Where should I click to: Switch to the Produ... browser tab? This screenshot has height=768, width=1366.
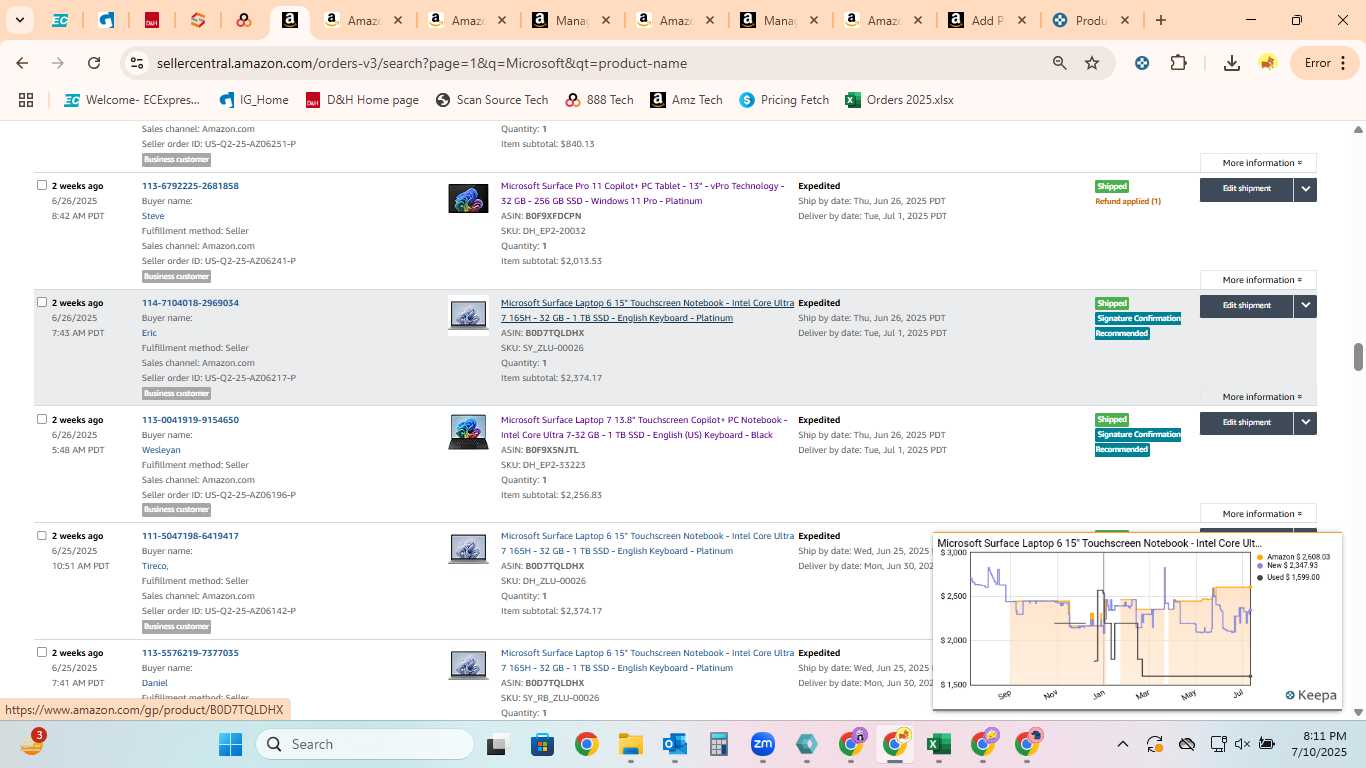coord(1090,20)
